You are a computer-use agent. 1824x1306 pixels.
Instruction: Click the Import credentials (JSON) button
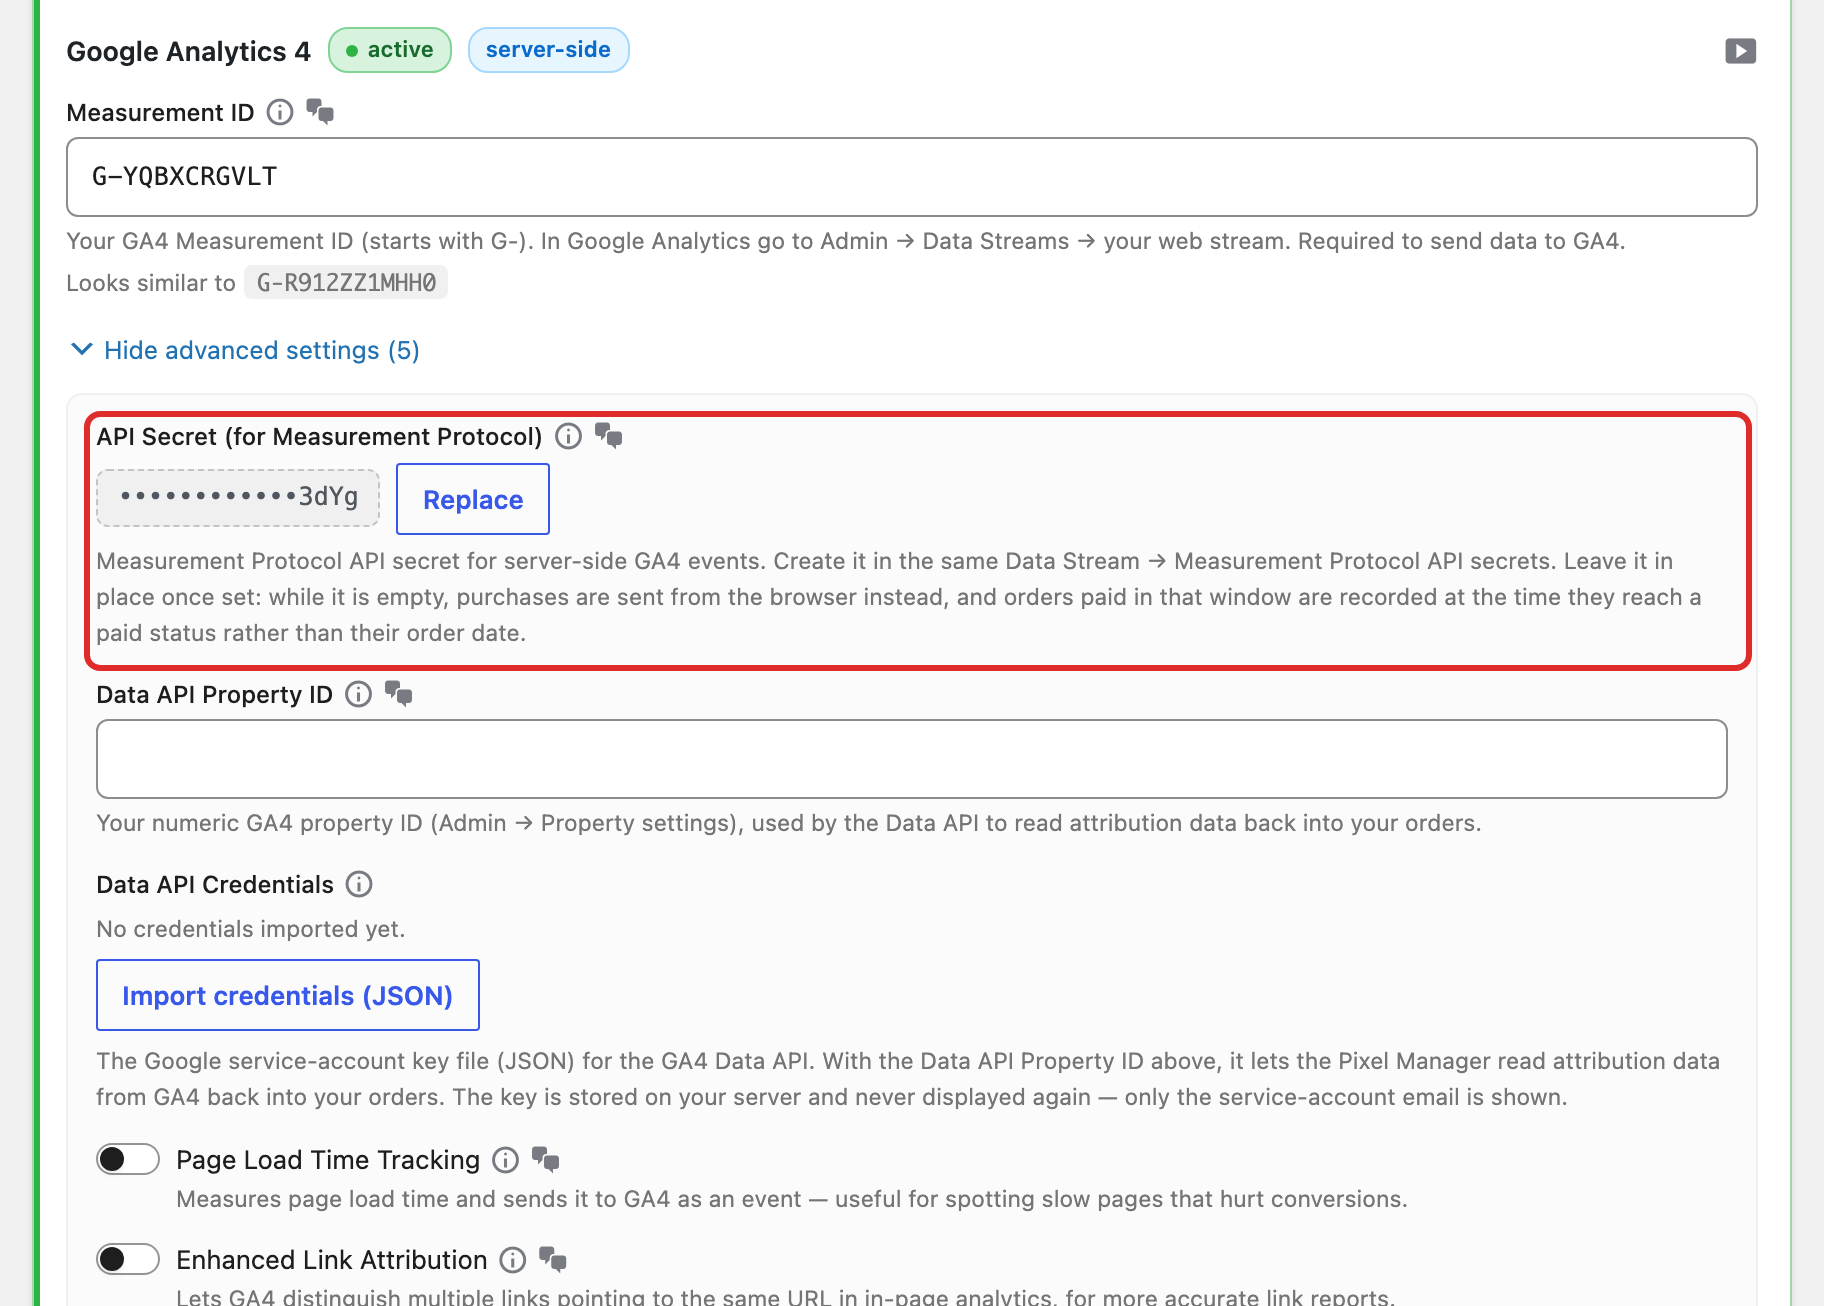288,995
